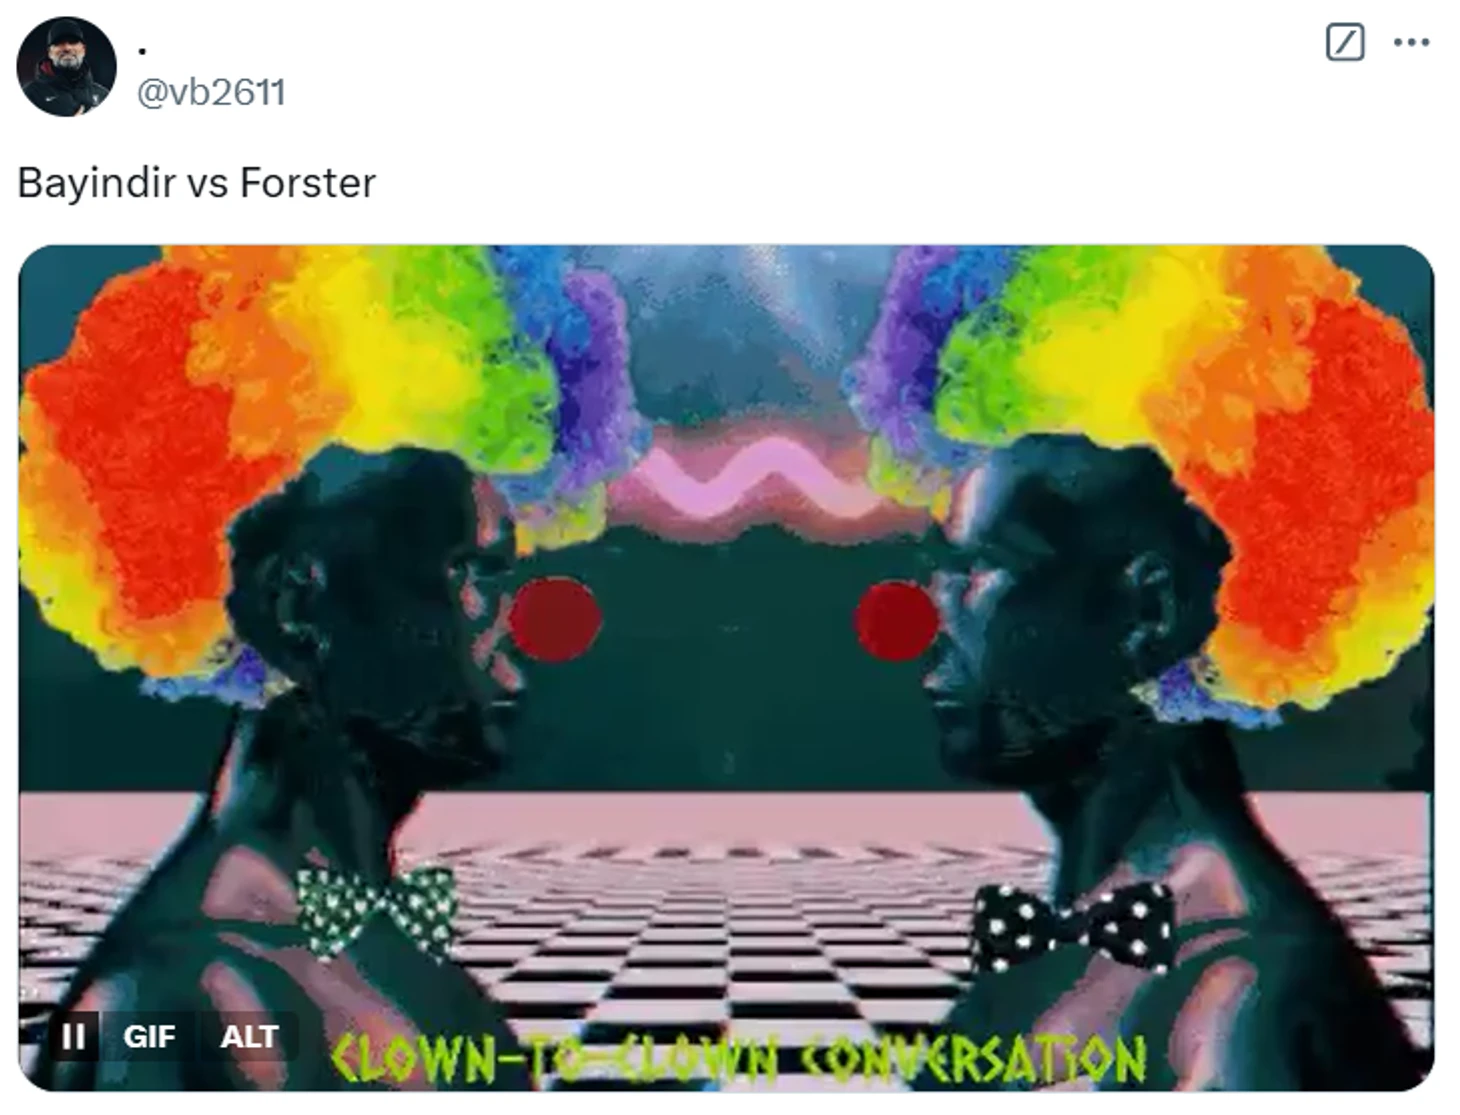Select the tweet text Bayindir vs Forster
Screen dimensions: 1460x1115
(x=196, y=183)
